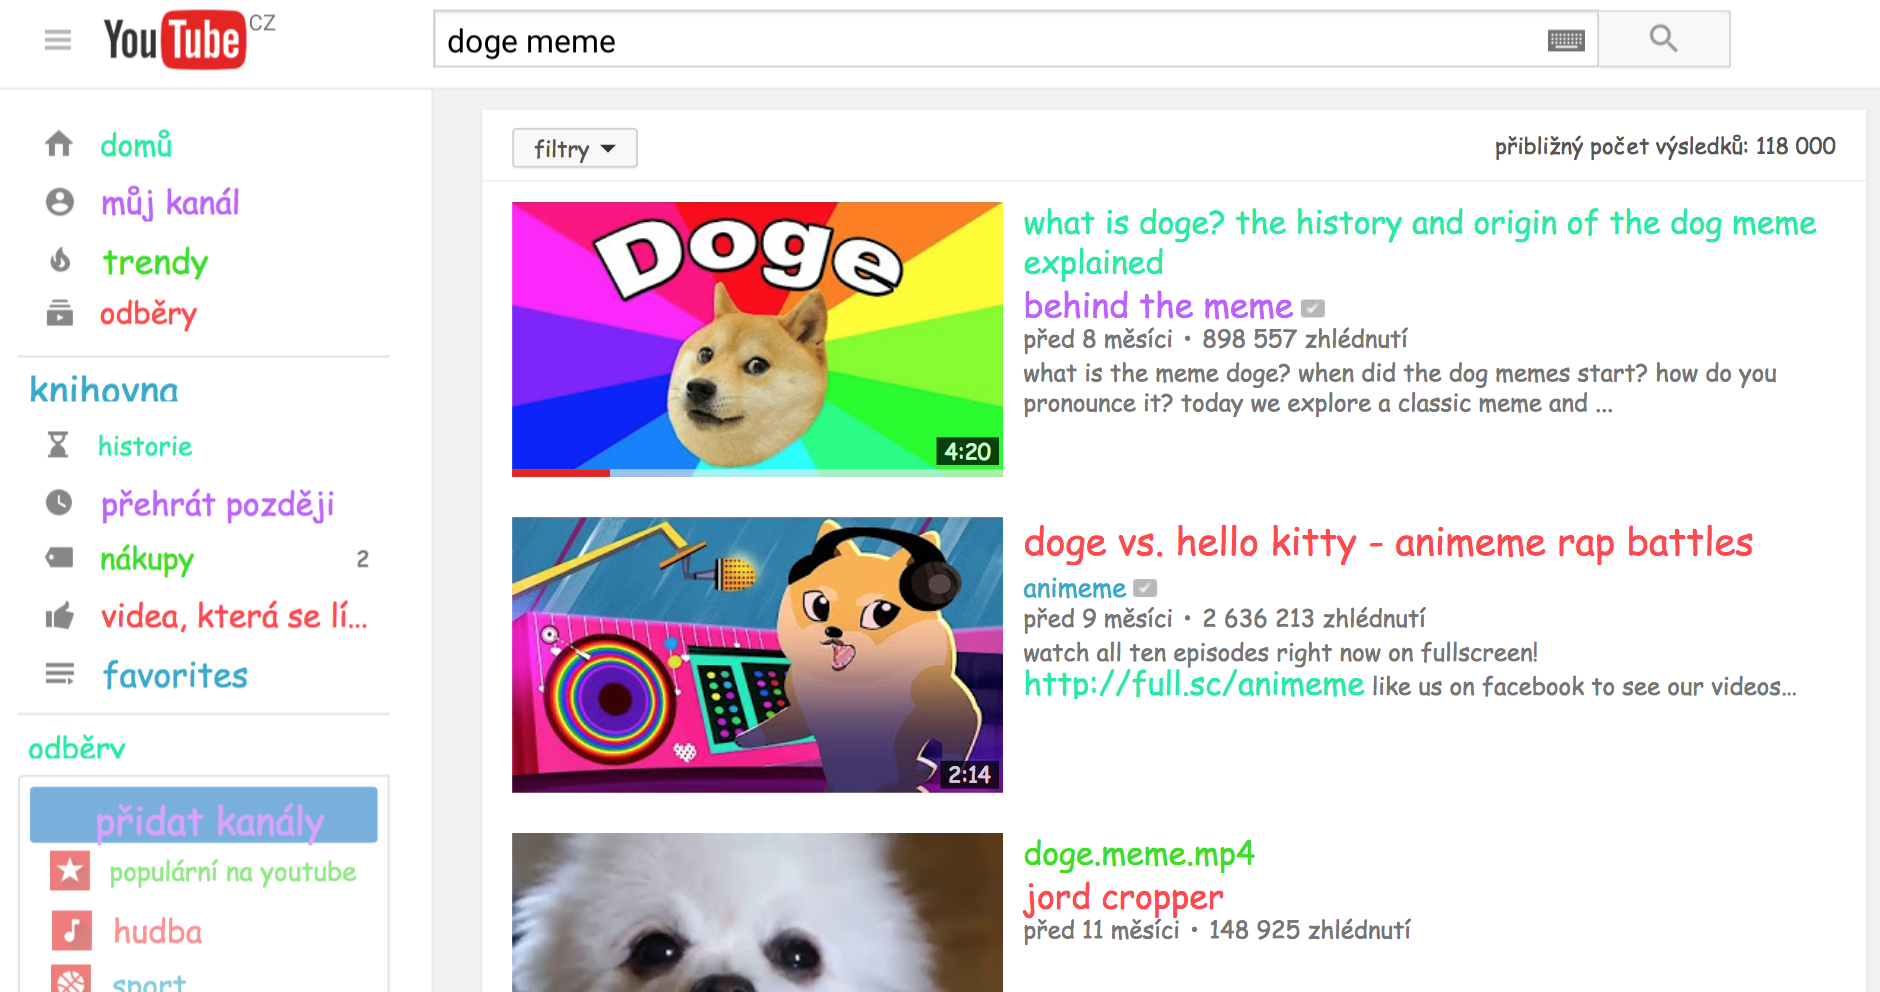
Task: Click the thumbs-up icon for liked videos
Action: 59,617
